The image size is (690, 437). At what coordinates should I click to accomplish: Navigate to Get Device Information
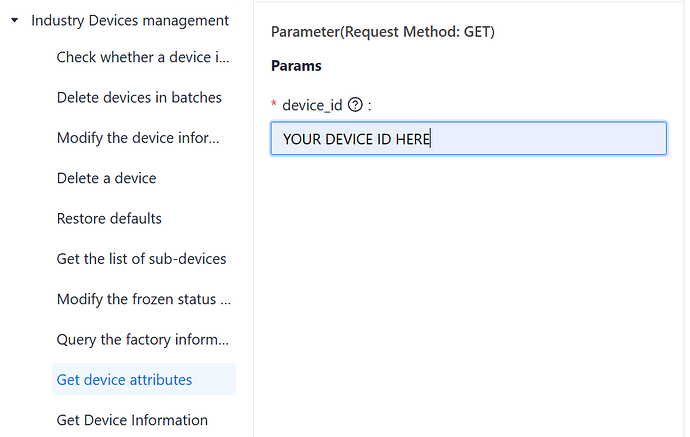pos(132,420)
